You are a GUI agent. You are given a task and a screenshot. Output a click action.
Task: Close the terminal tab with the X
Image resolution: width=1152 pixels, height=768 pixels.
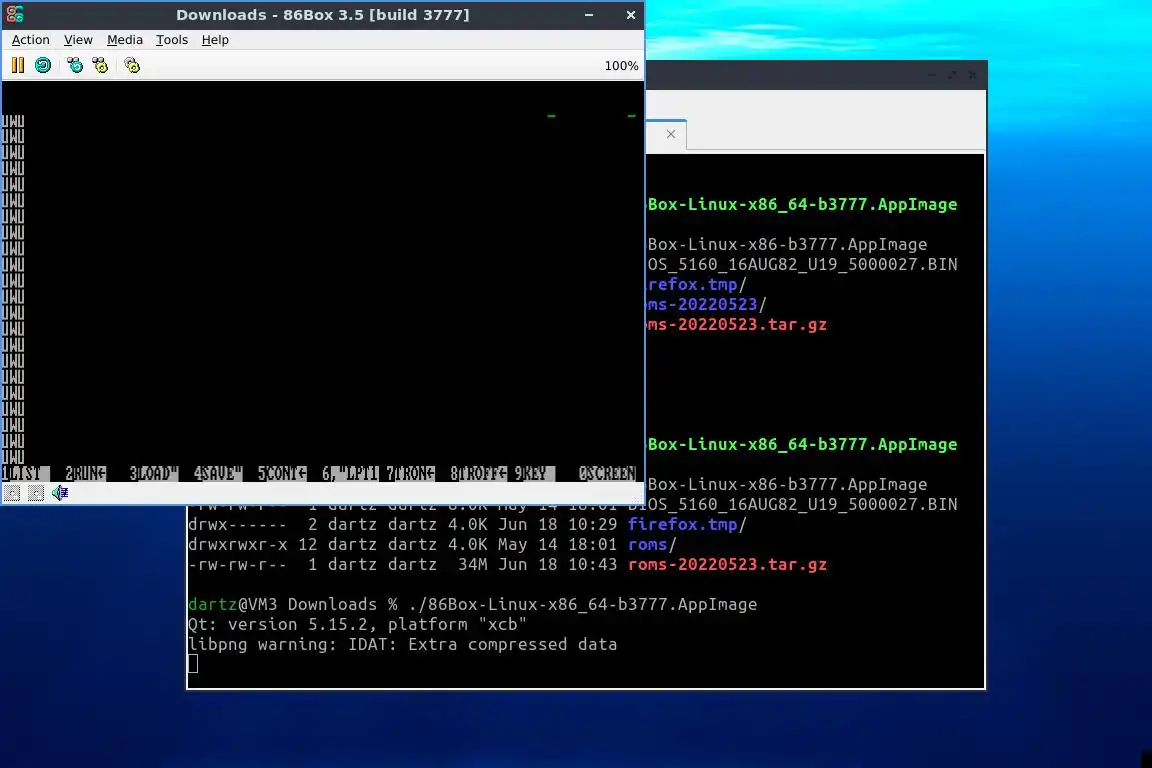pos(671,134)
